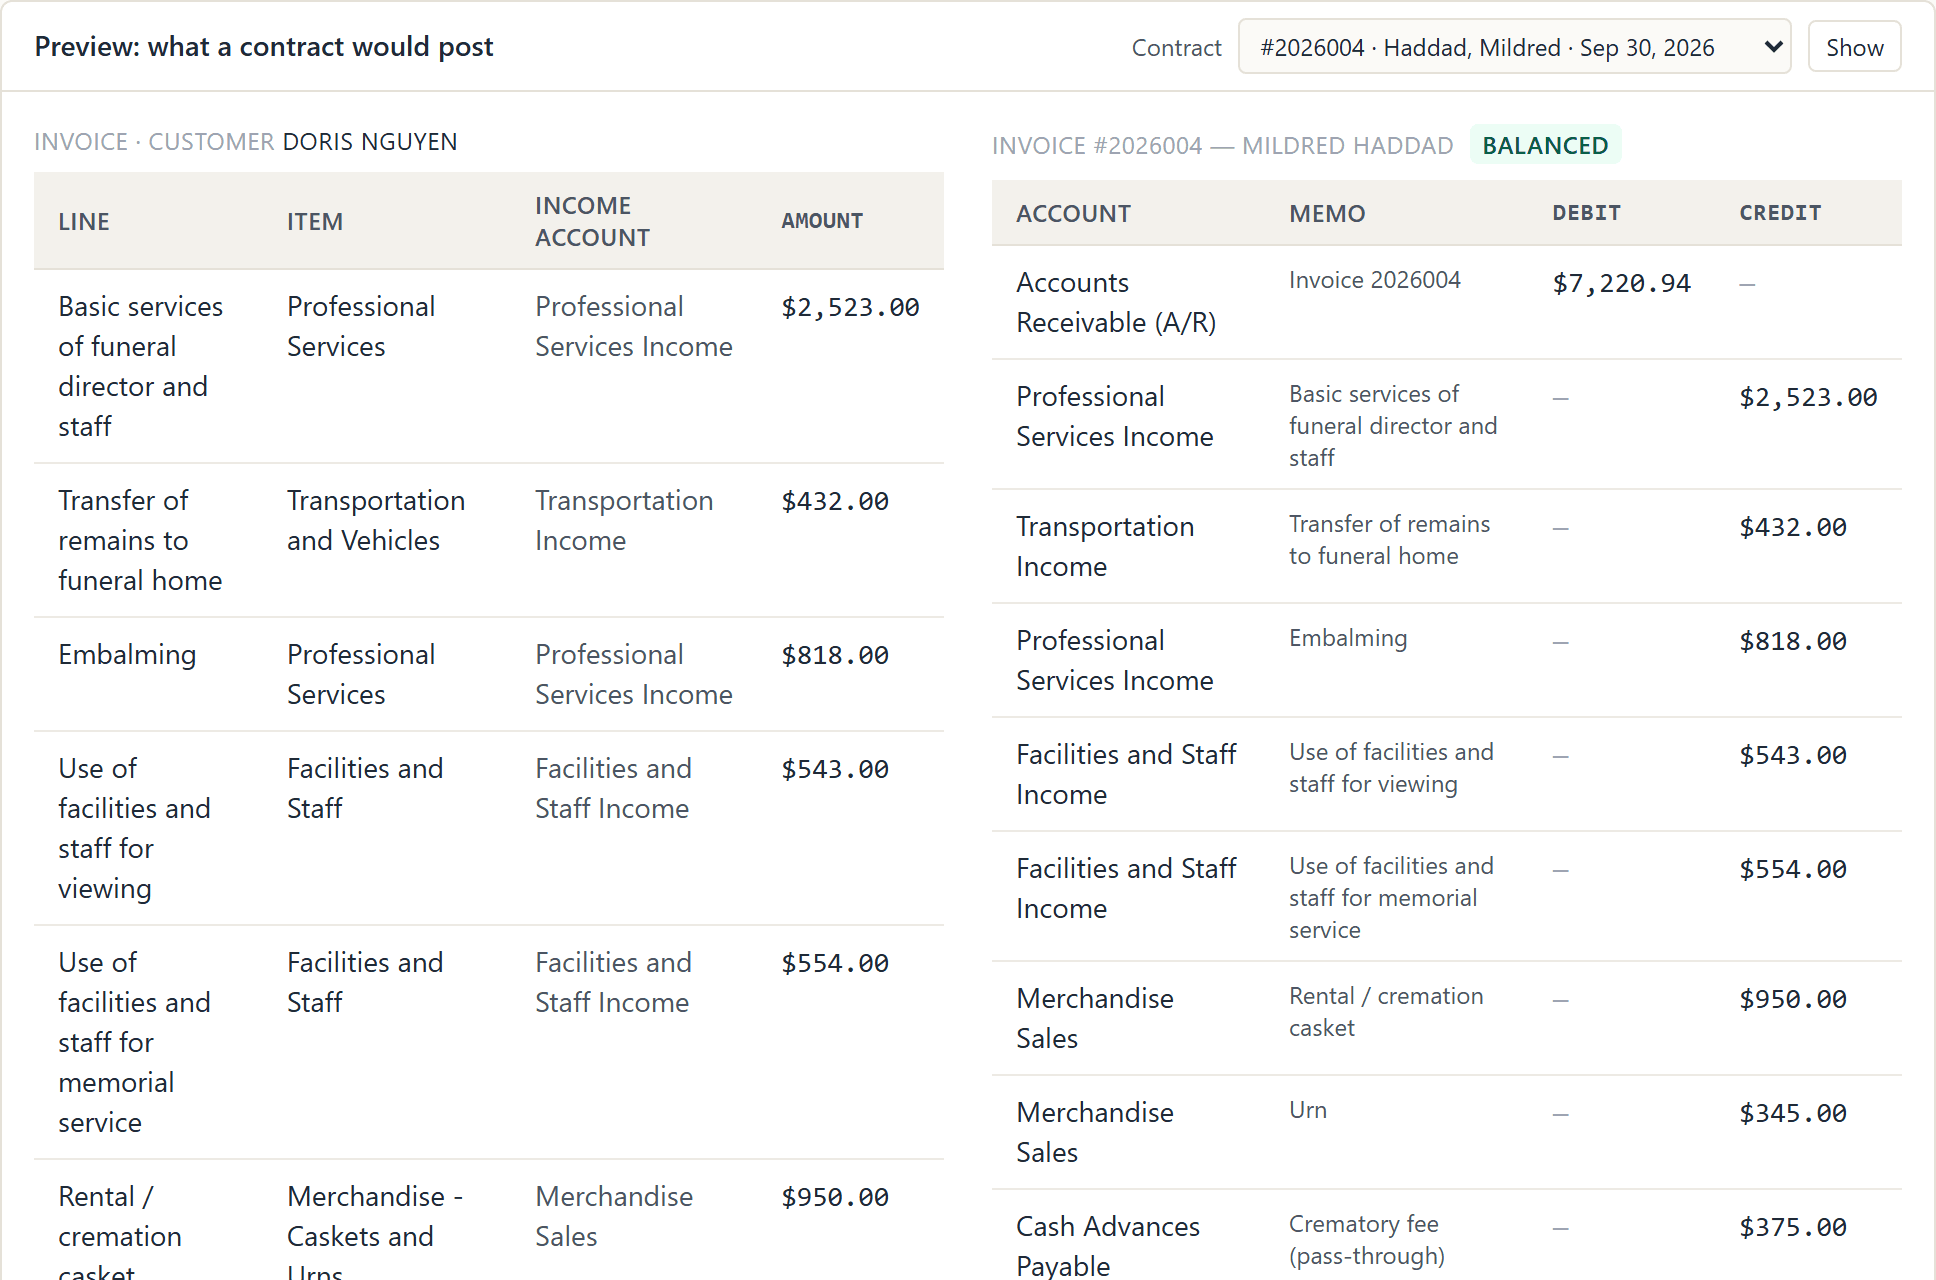Screen dimensions: 1936x1280
Task: Click the MEMO column header
Action: pyautogui.click(x=1327, y=213)
